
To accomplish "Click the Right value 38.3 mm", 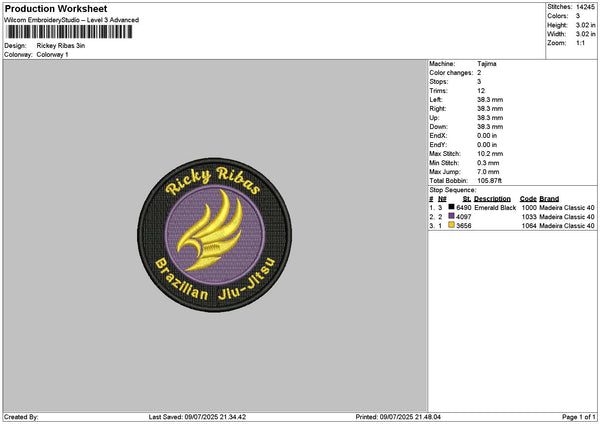I will pyautogui.click(x=490, y=109).
